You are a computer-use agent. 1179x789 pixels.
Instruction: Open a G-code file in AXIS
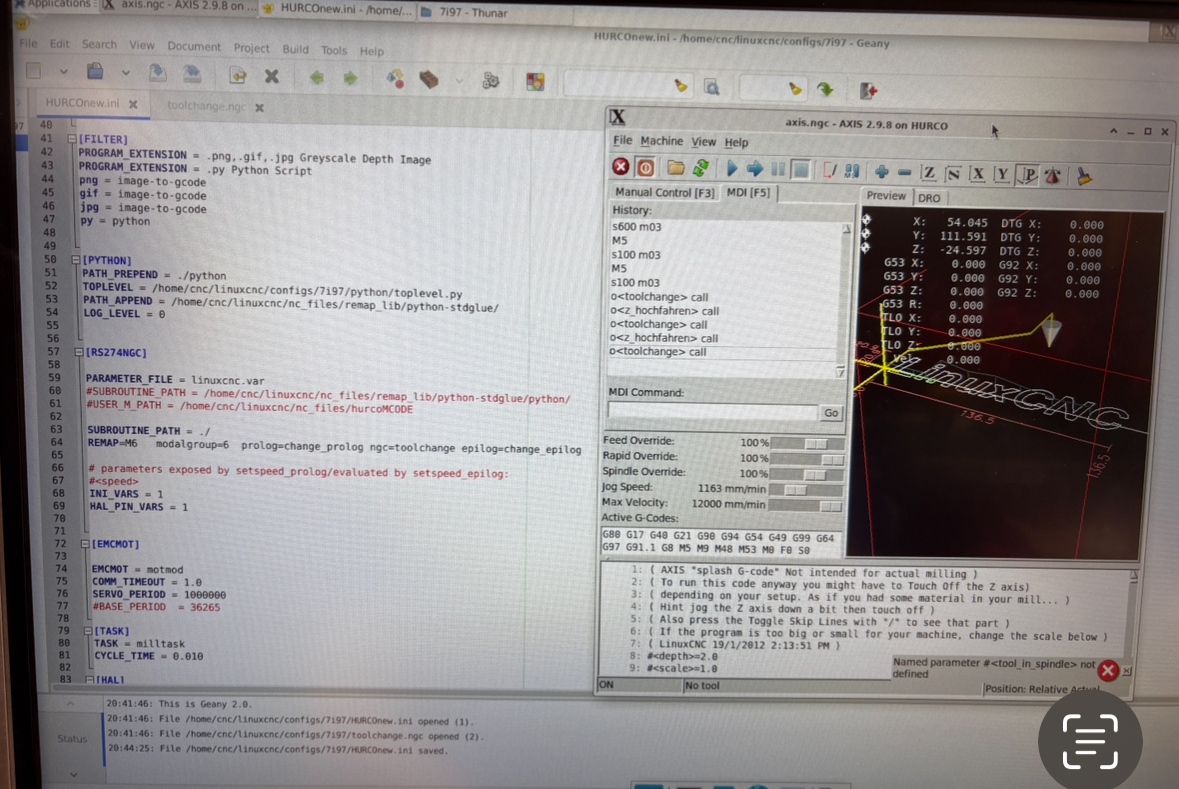(x=675, y=168)
